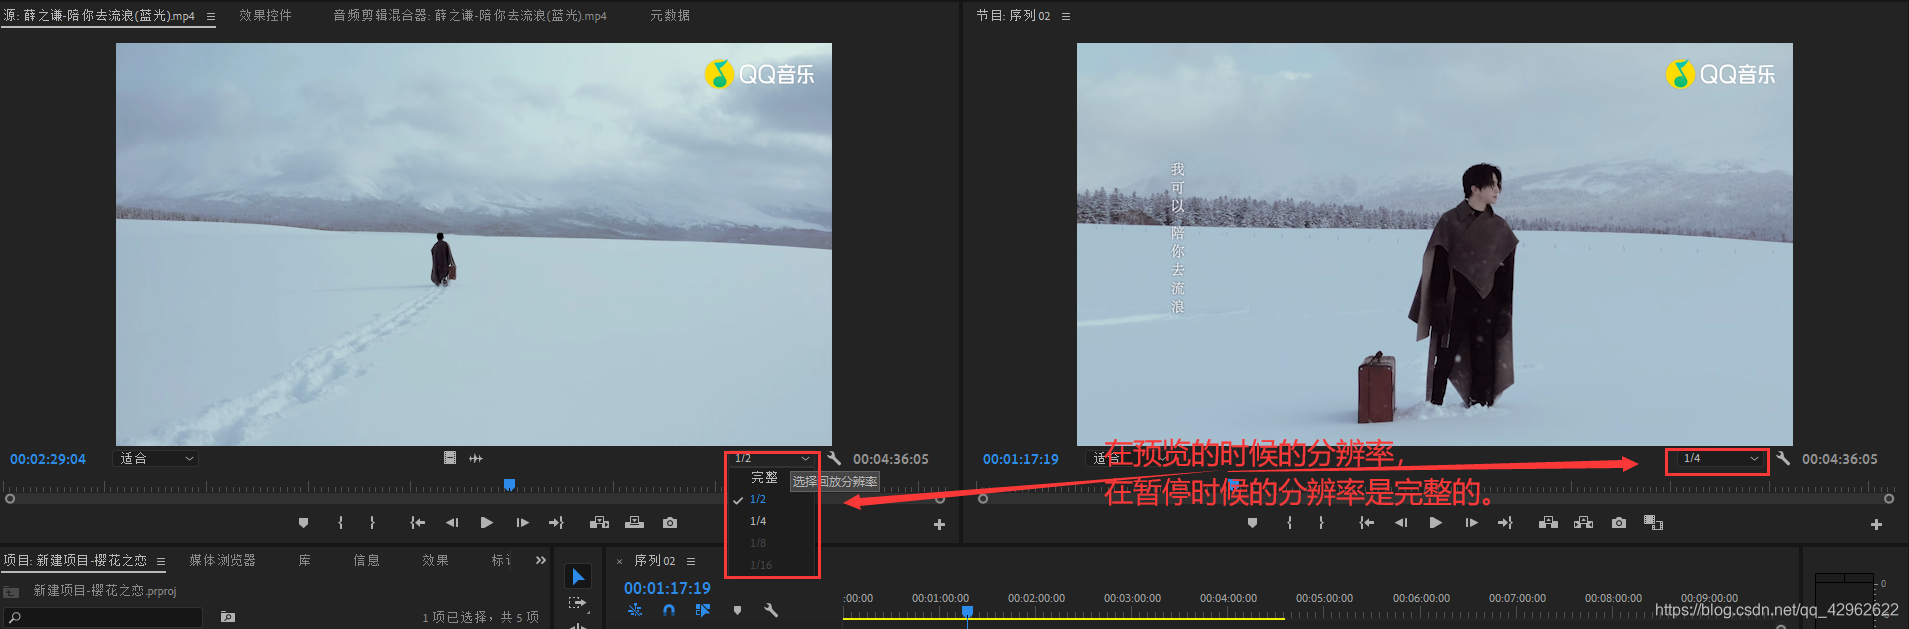The image size is (1909, 629).
Task: Switch to 库 tab
Action: click(304, 560)
